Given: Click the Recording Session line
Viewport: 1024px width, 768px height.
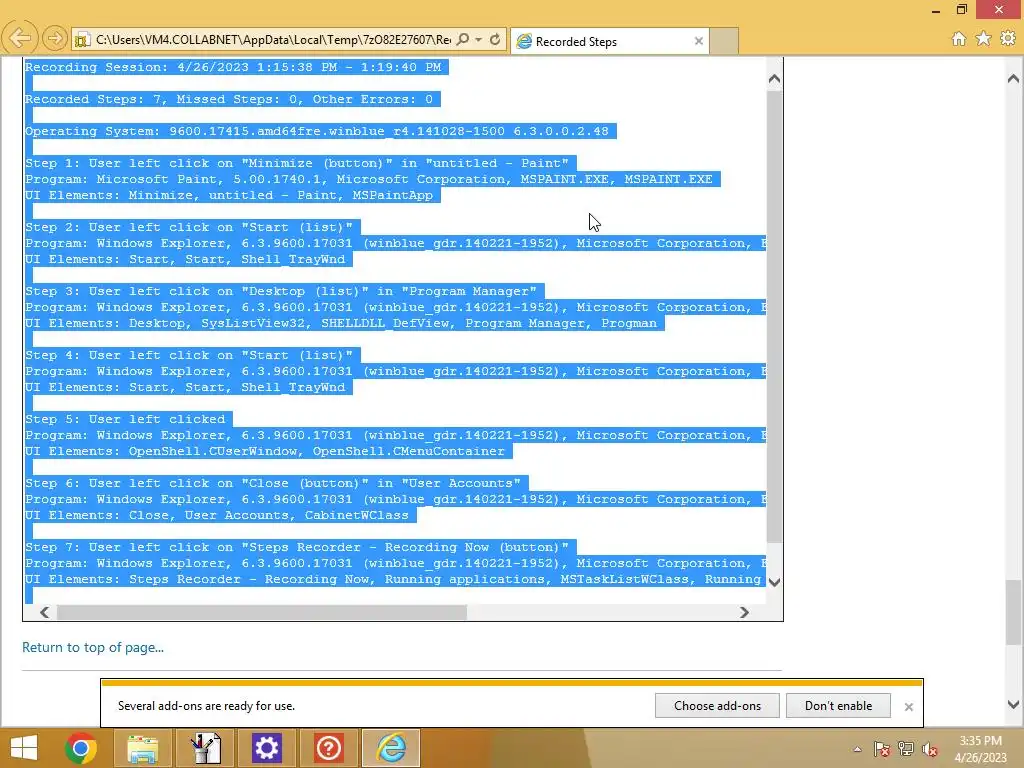Looking at the screenshot, I should tap(233, 67).
